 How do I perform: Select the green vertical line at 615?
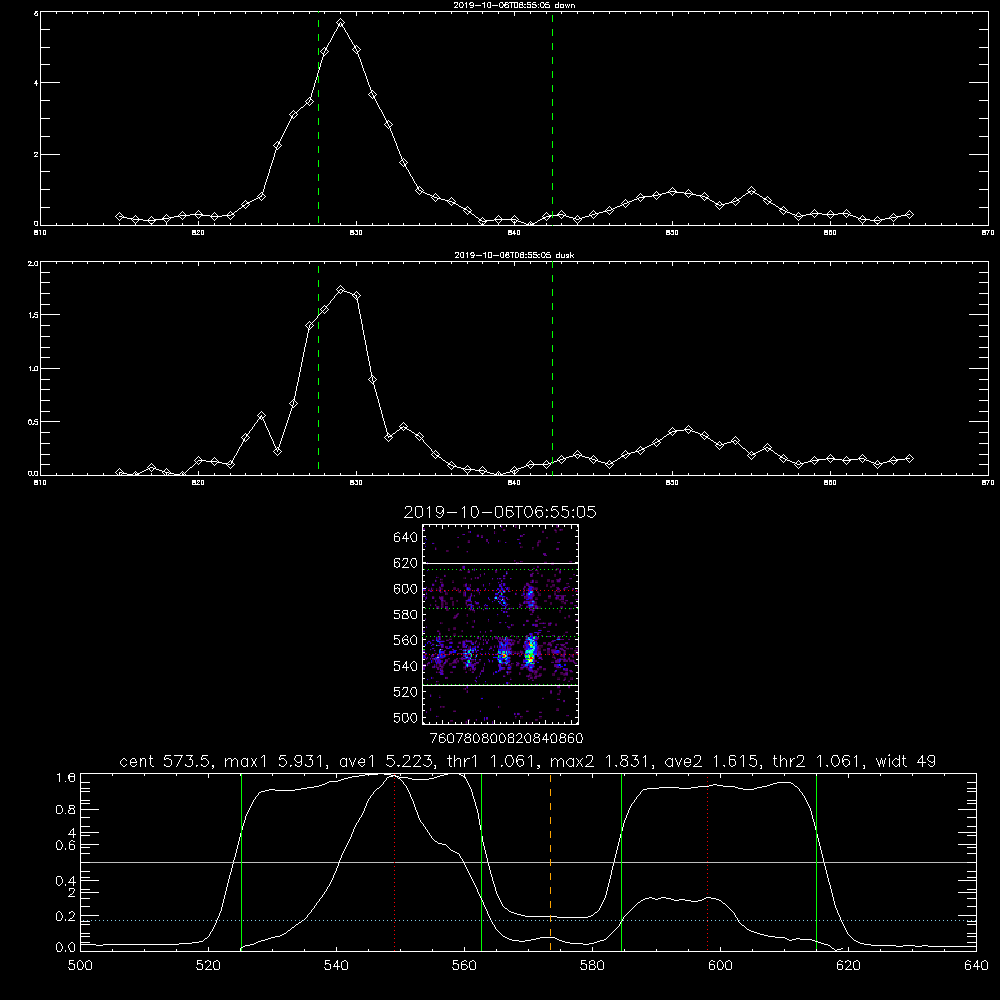816,862
